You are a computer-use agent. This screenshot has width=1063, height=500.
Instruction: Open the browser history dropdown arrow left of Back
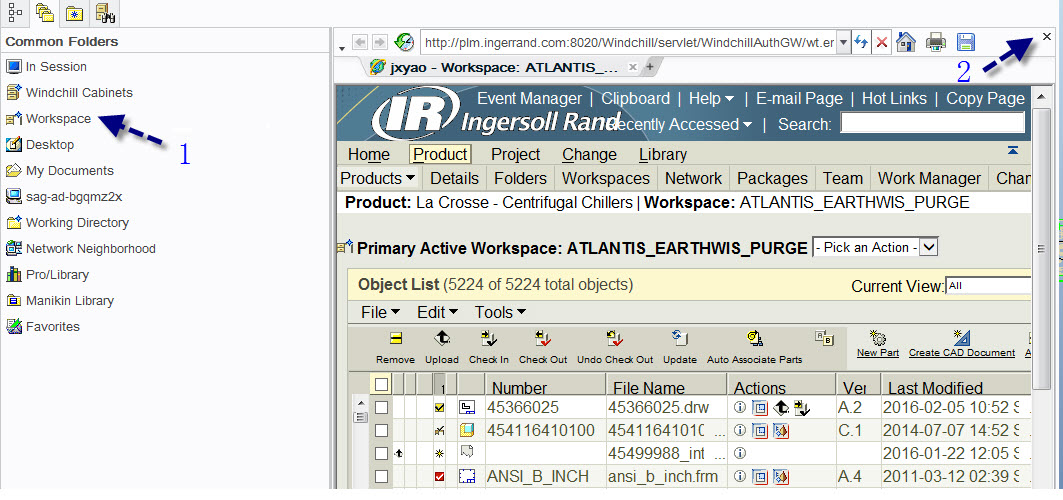pyautogui.click(x=342, y=48)
